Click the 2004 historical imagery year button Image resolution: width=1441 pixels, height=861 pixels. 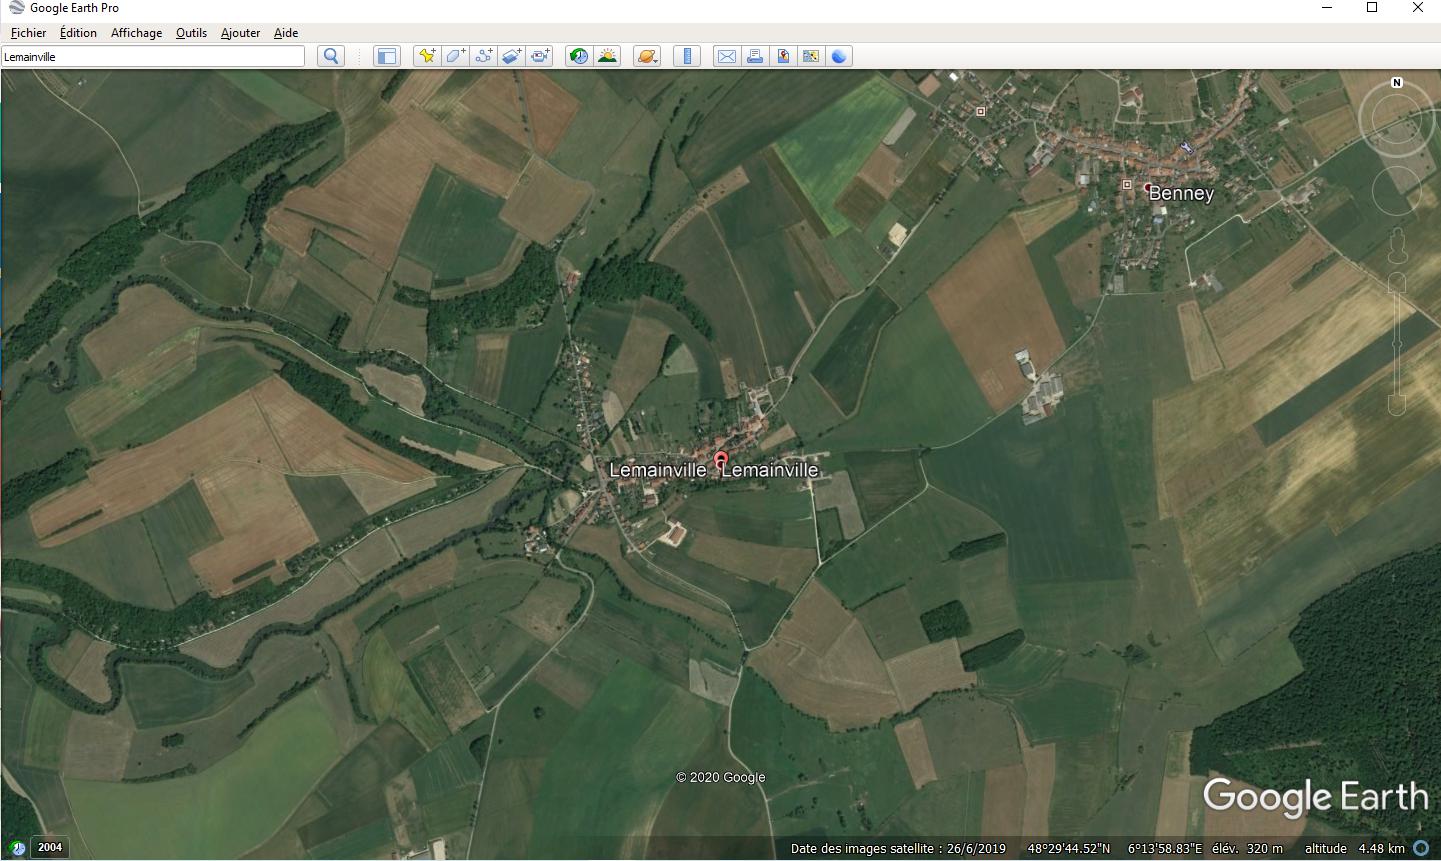pyautogui.click(x=50, y=848)
